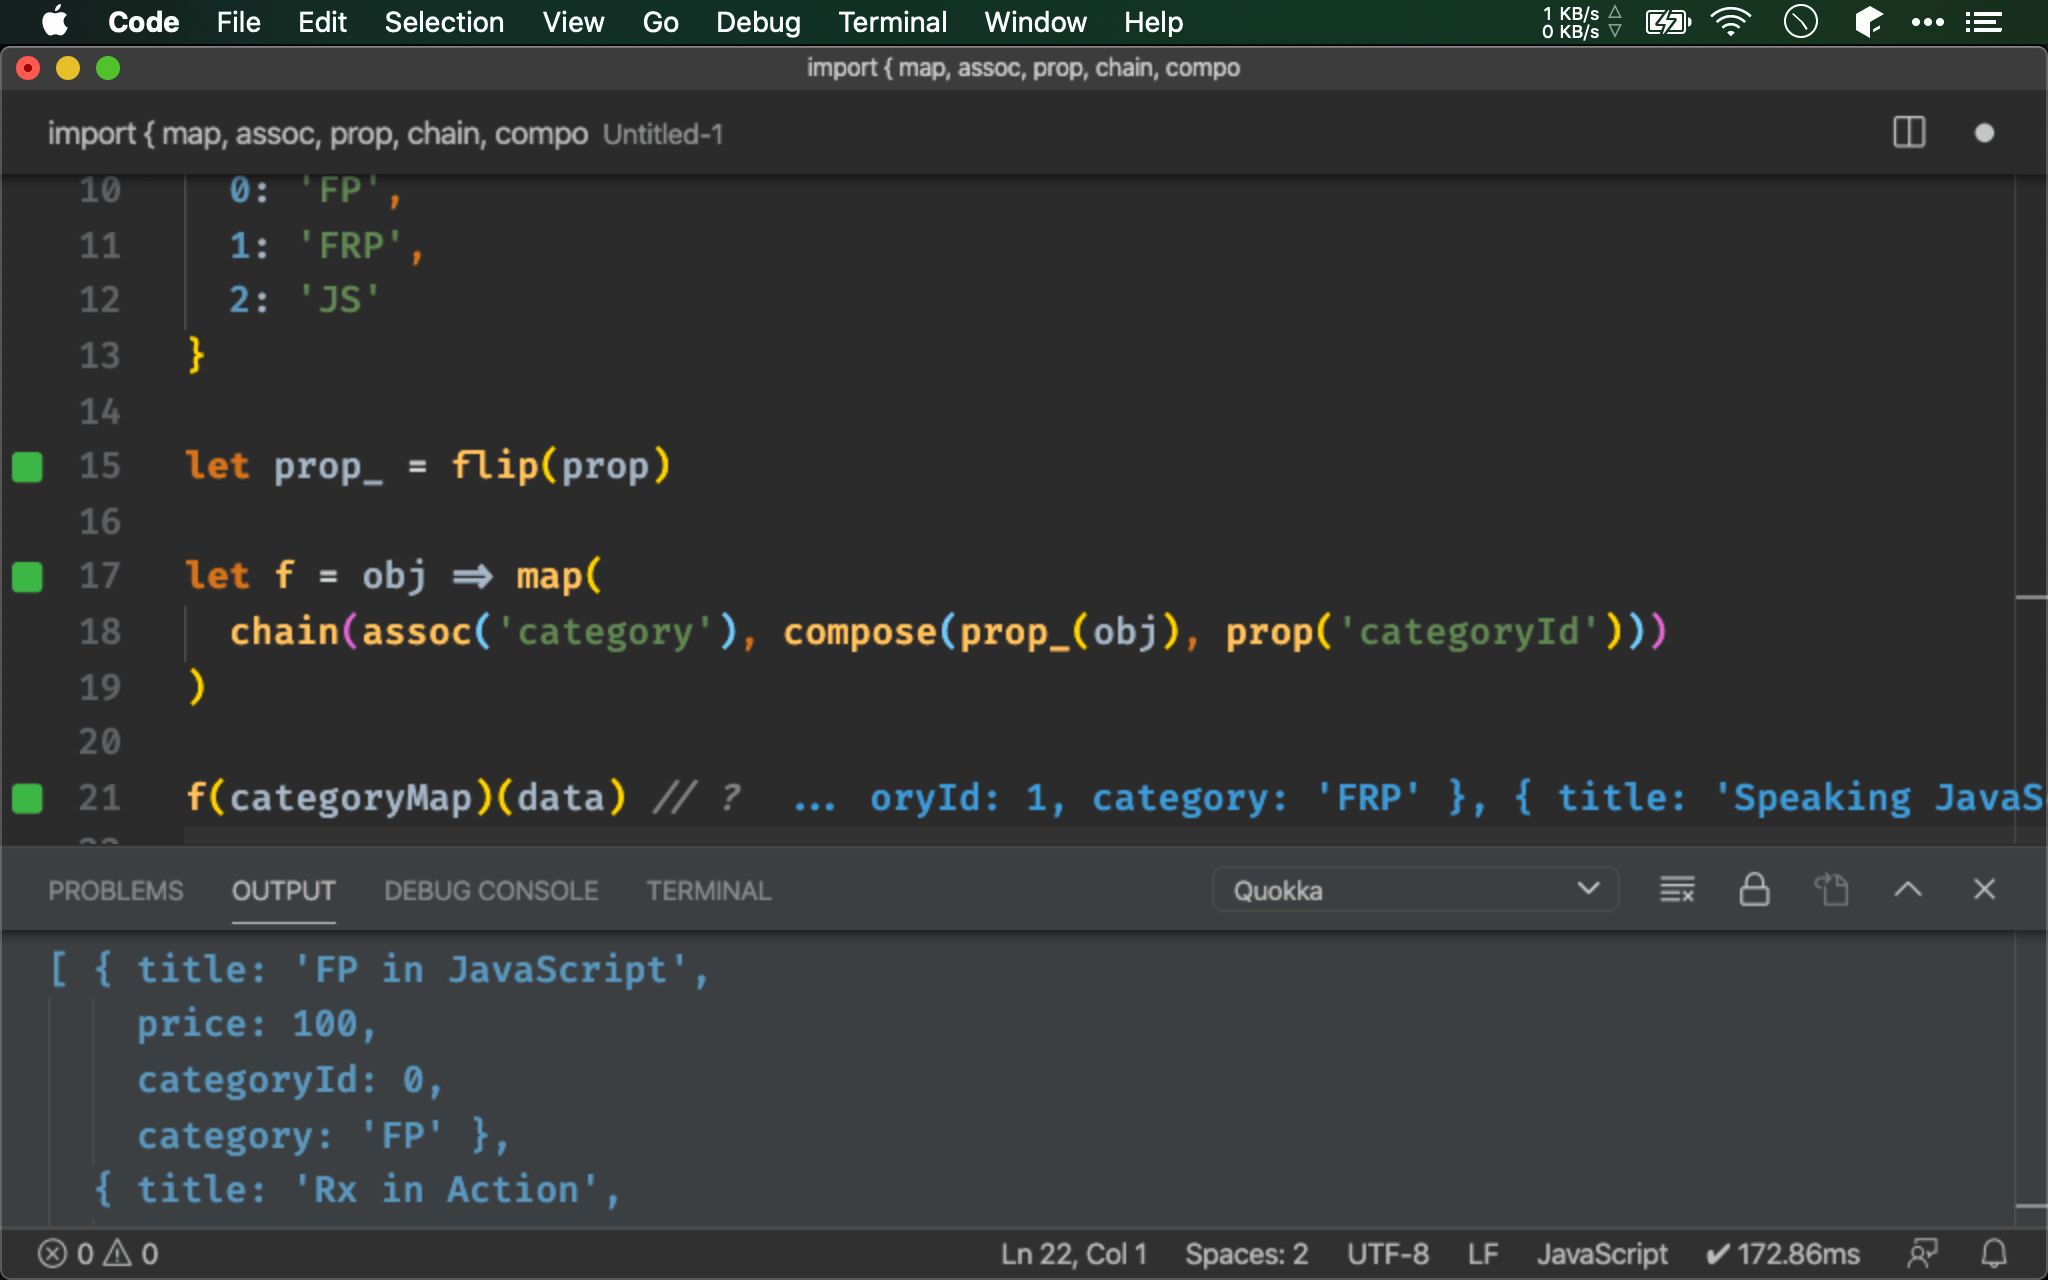
Task: Click line number 18 in gutter
Action: (x=100, y=632)
